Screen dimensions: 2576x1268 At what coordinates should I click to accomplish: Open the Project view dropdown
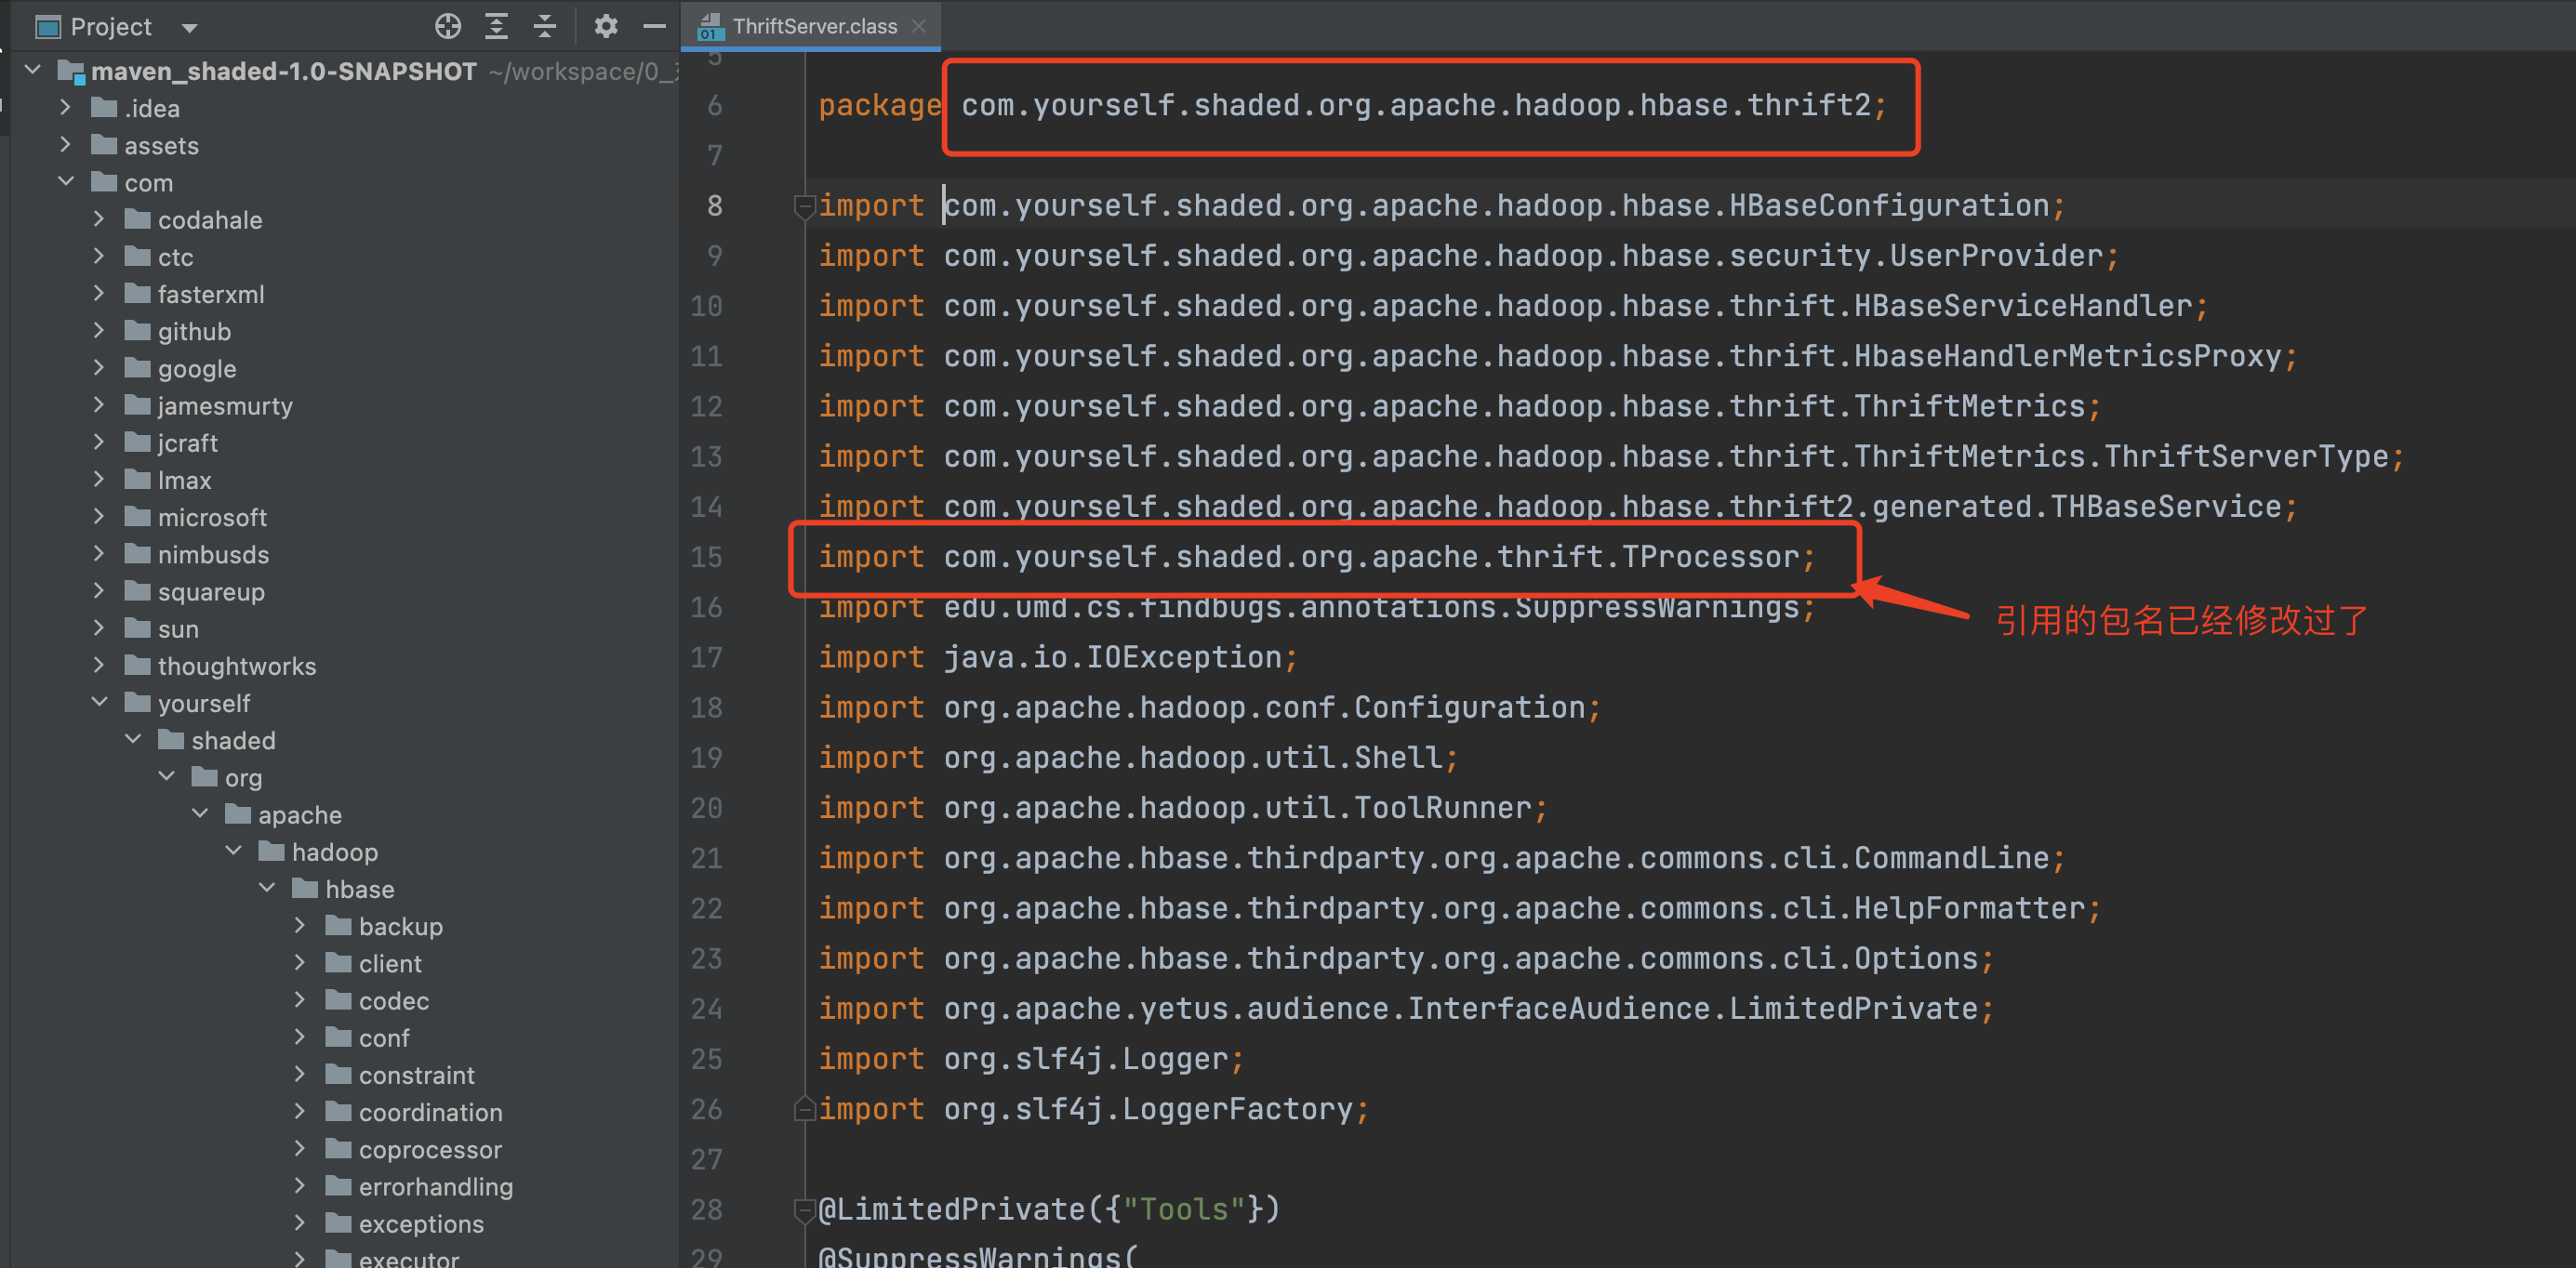click(x=189, y=28)
